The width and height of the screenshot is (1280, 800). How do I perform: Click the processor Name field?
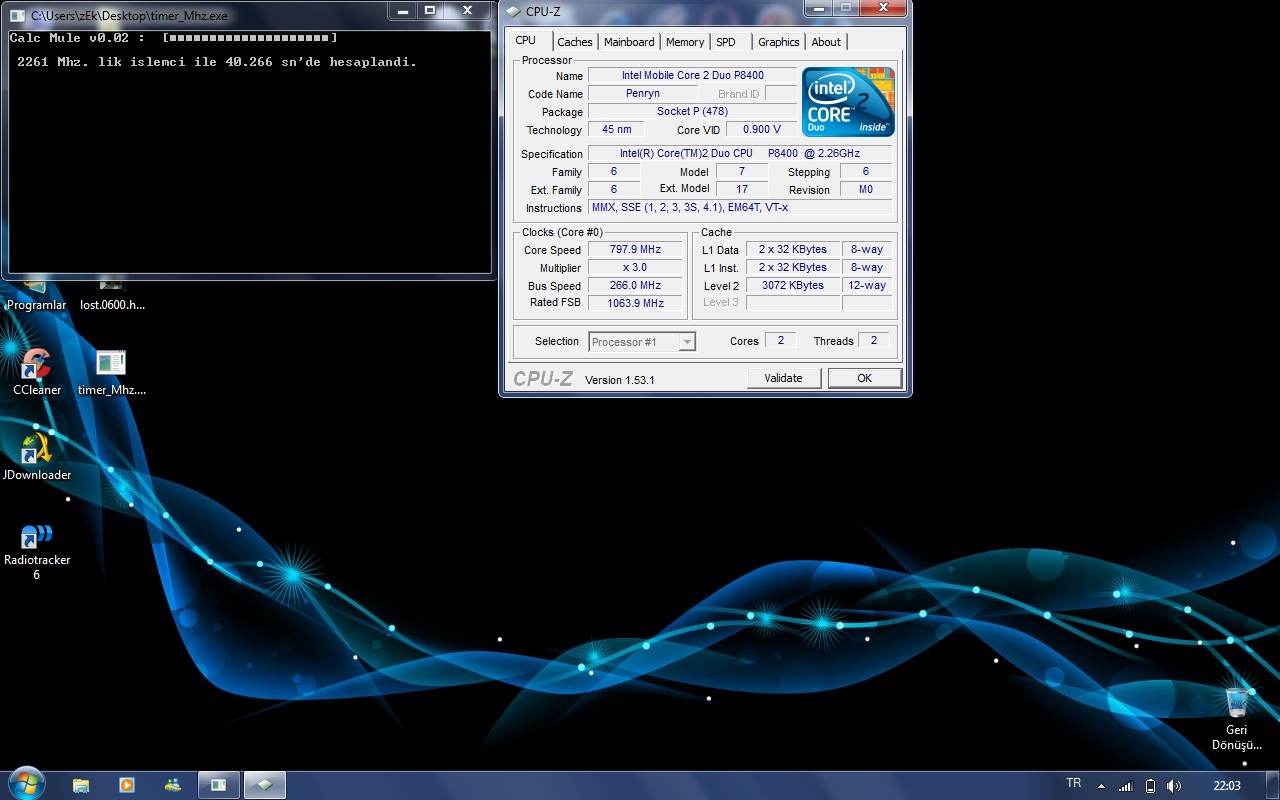pos(692,75)
